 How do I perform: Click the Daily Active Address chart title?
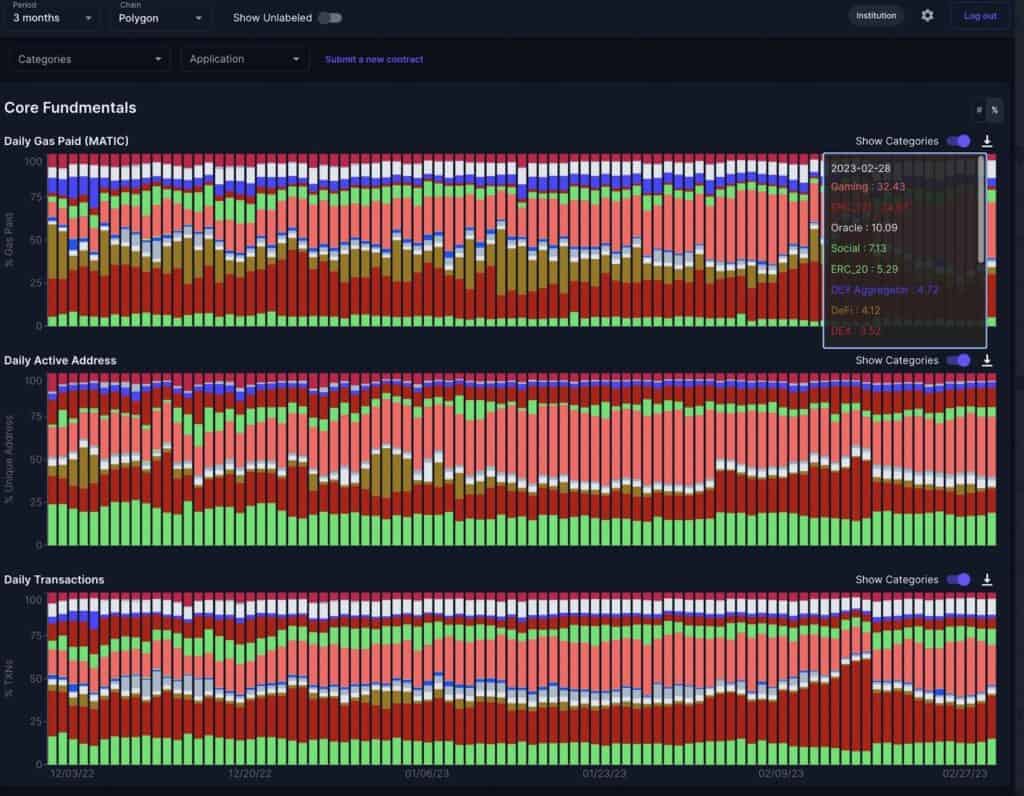pos(60,360)
